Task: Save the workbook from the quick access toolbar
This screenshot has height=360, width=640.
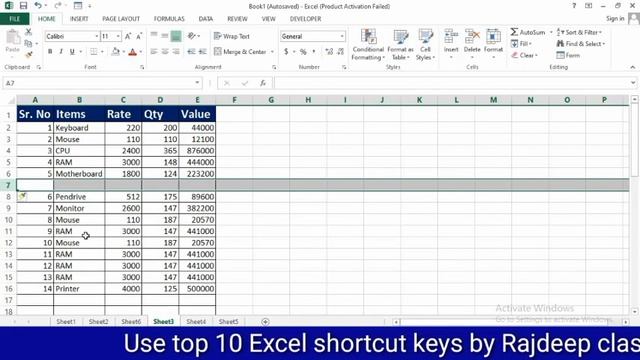Action: (x=23, y=6)
